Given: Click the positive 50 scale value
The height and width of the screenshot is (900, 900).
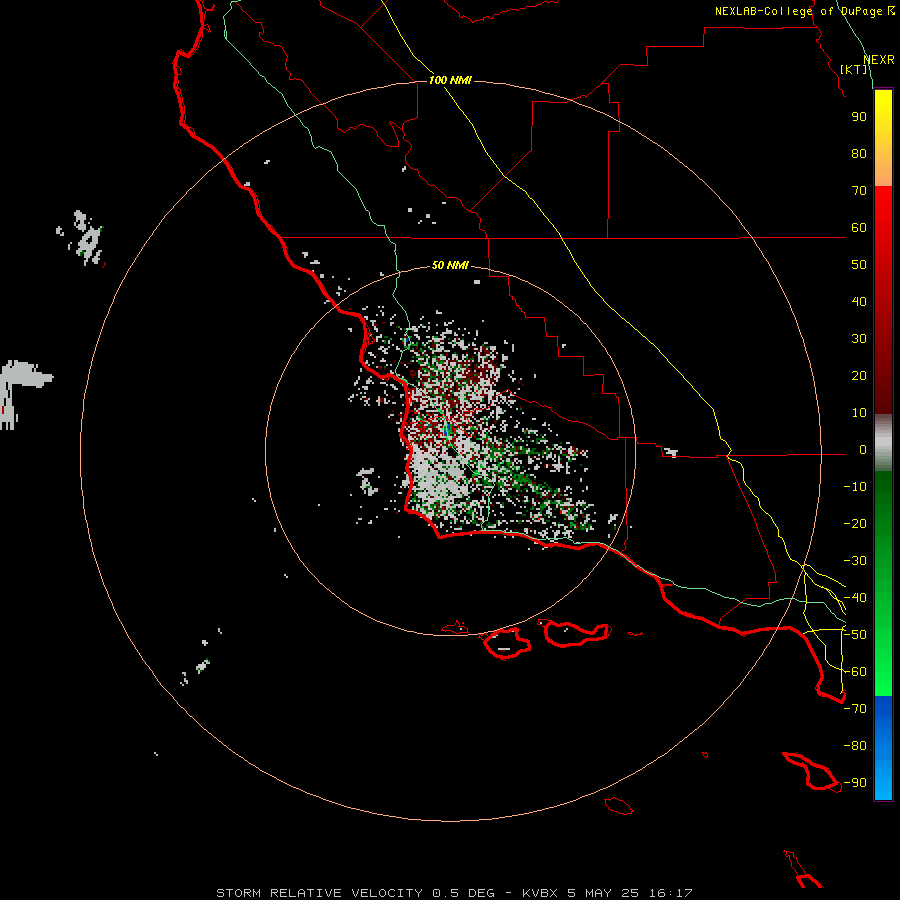Looking at the screenshot, I should [x=859, y=265].
